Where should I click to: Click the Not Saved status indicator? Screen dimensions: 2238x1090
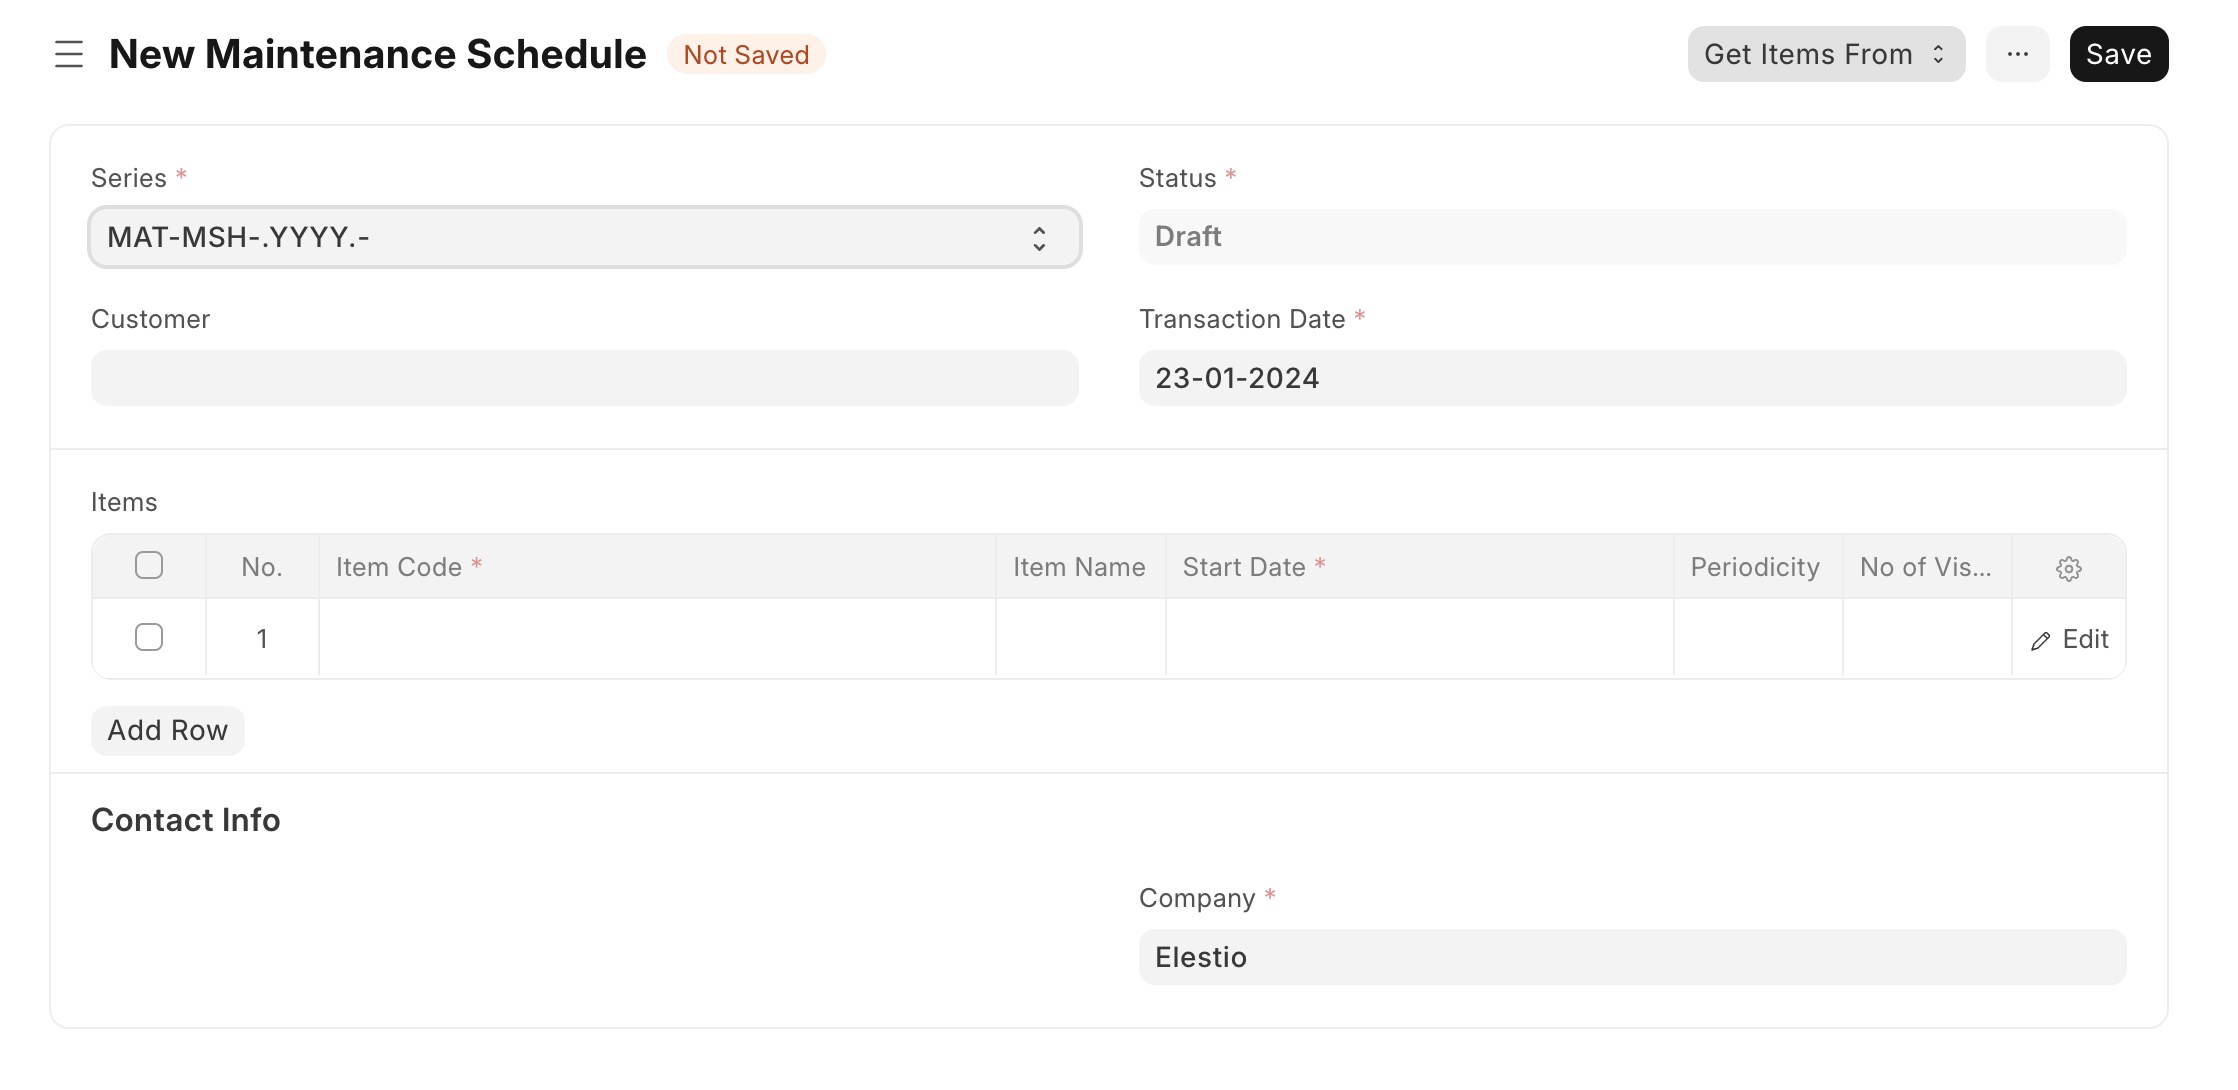click(x=745, y=54)
